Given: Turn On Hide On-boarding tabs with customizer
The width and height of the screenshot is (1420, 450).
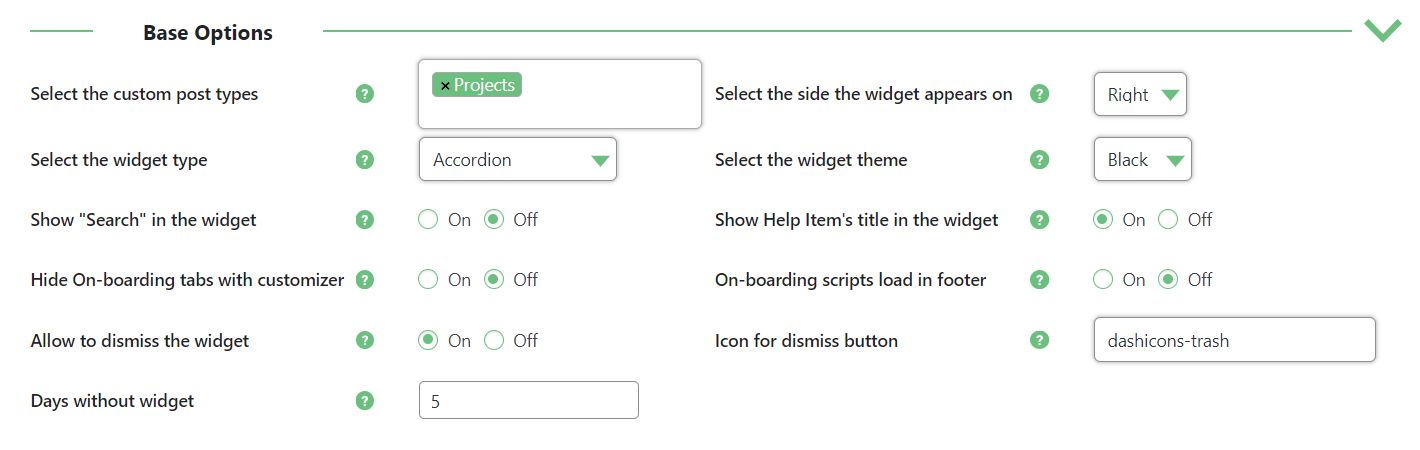Looking at the screenshot, I should (428, 280).
